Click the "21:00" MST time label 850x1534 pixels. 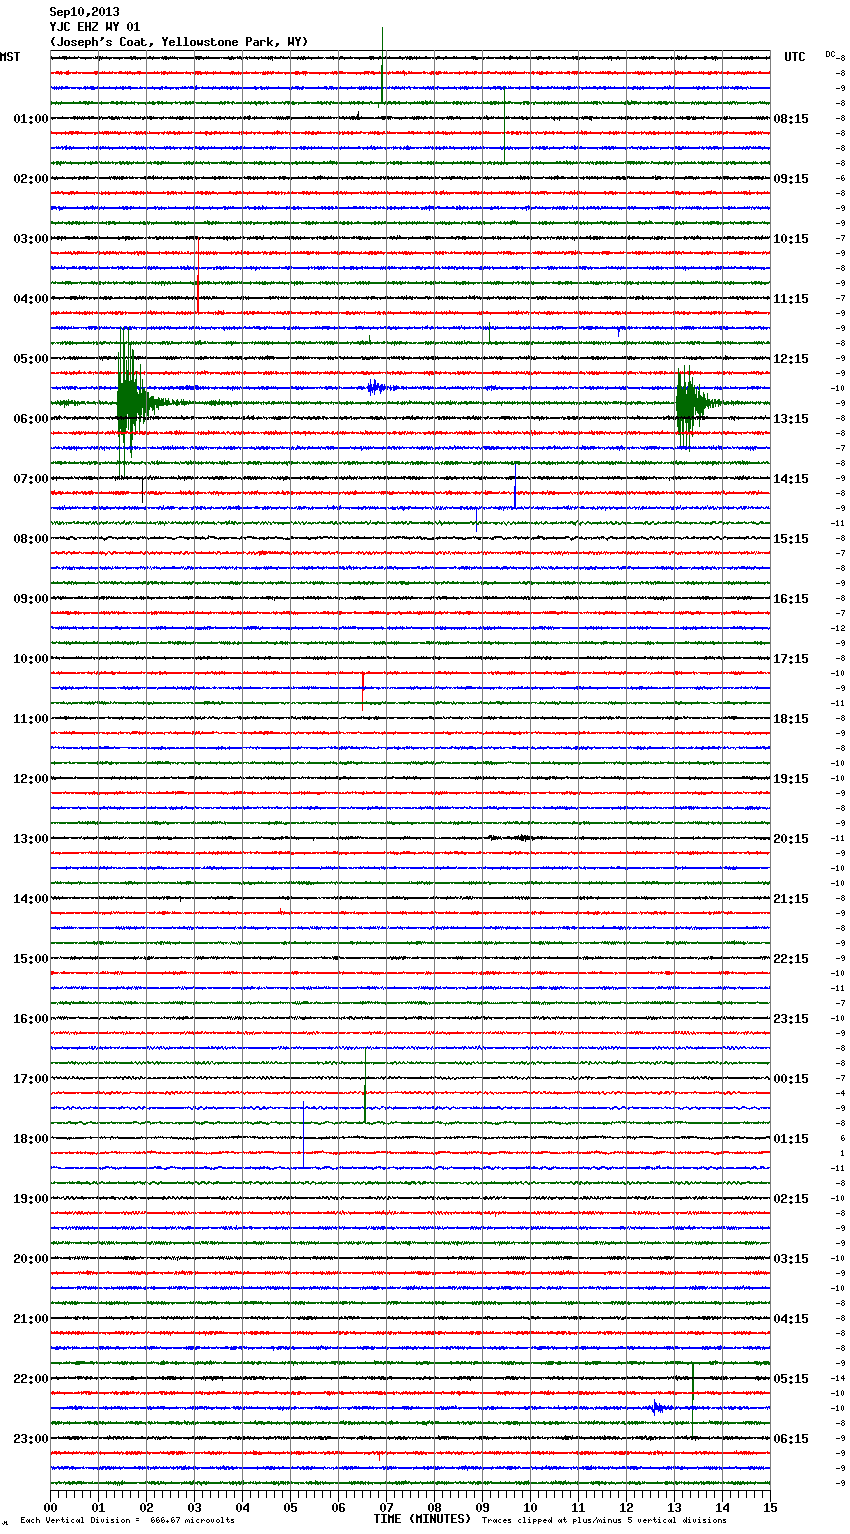(31, 1319)
